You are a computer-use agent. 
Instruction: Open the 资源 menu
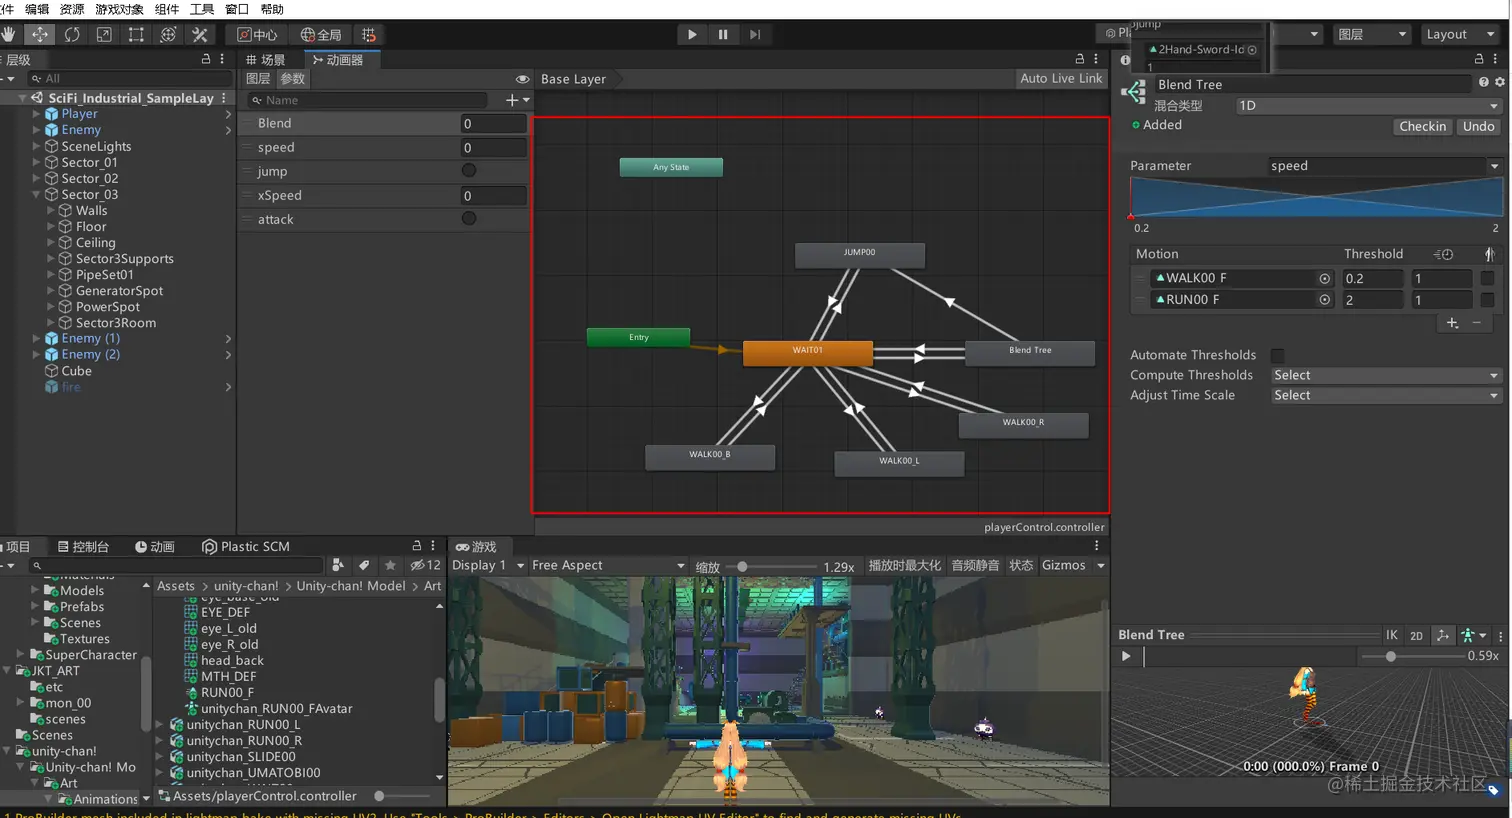(x=72, y=9)
